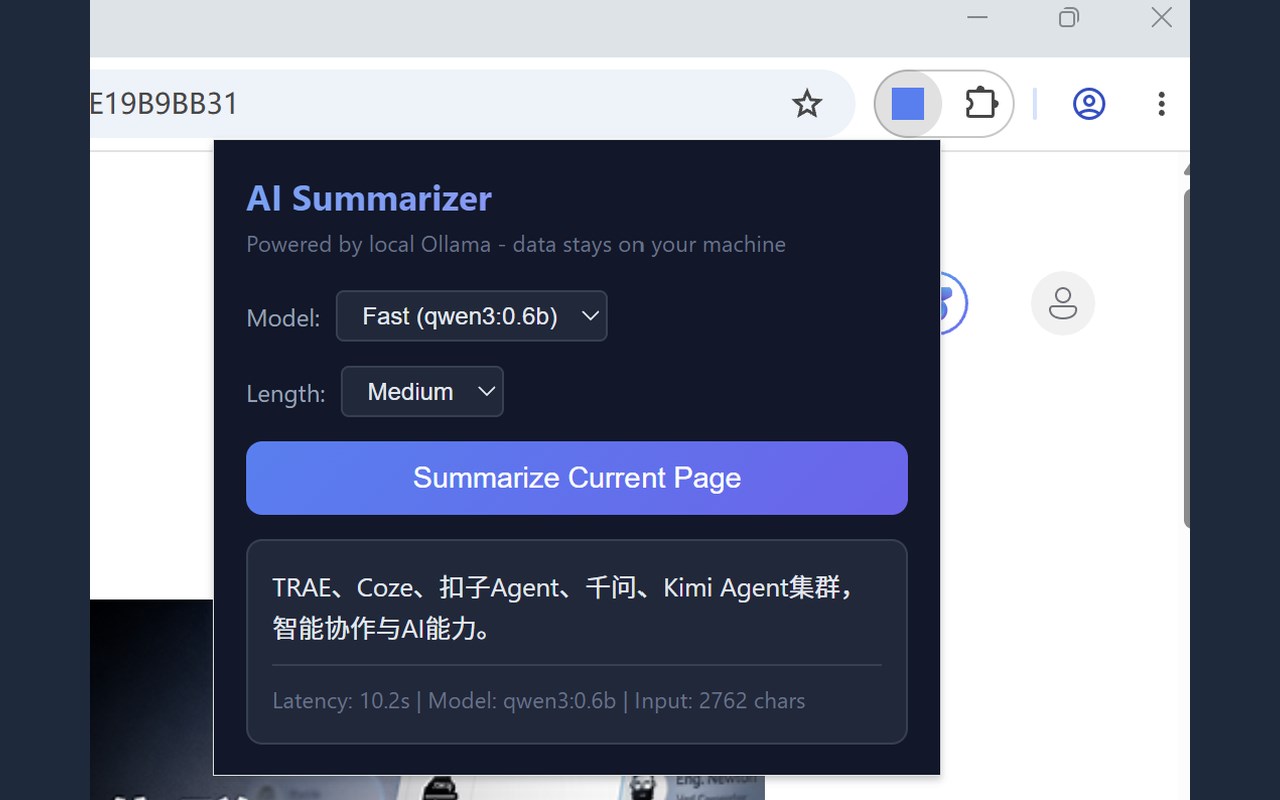The height and width of the screenshot is (800, 1280).
Task: Close the Chrome window
Action: pyautogui.click(x=1161, y=17)
